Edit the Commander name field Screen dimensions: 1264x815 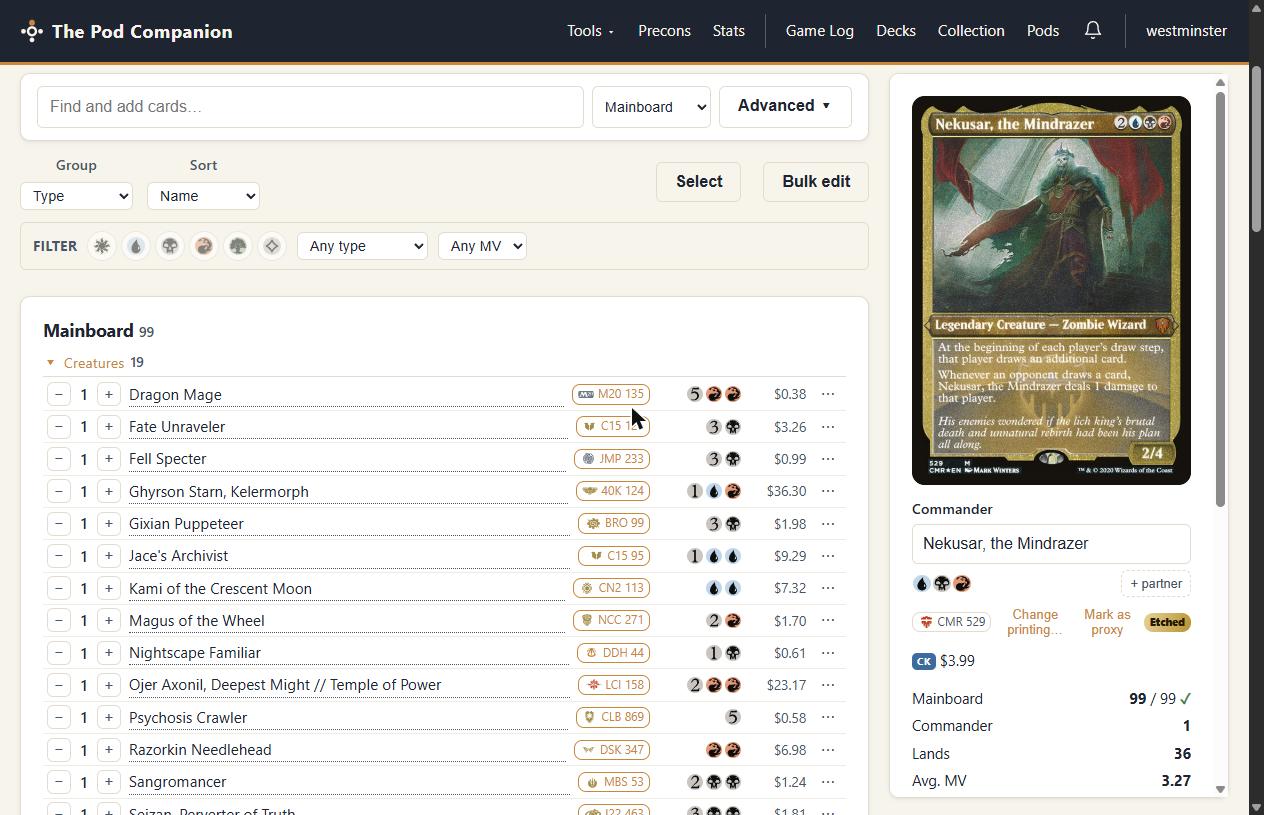[1051, 544]
